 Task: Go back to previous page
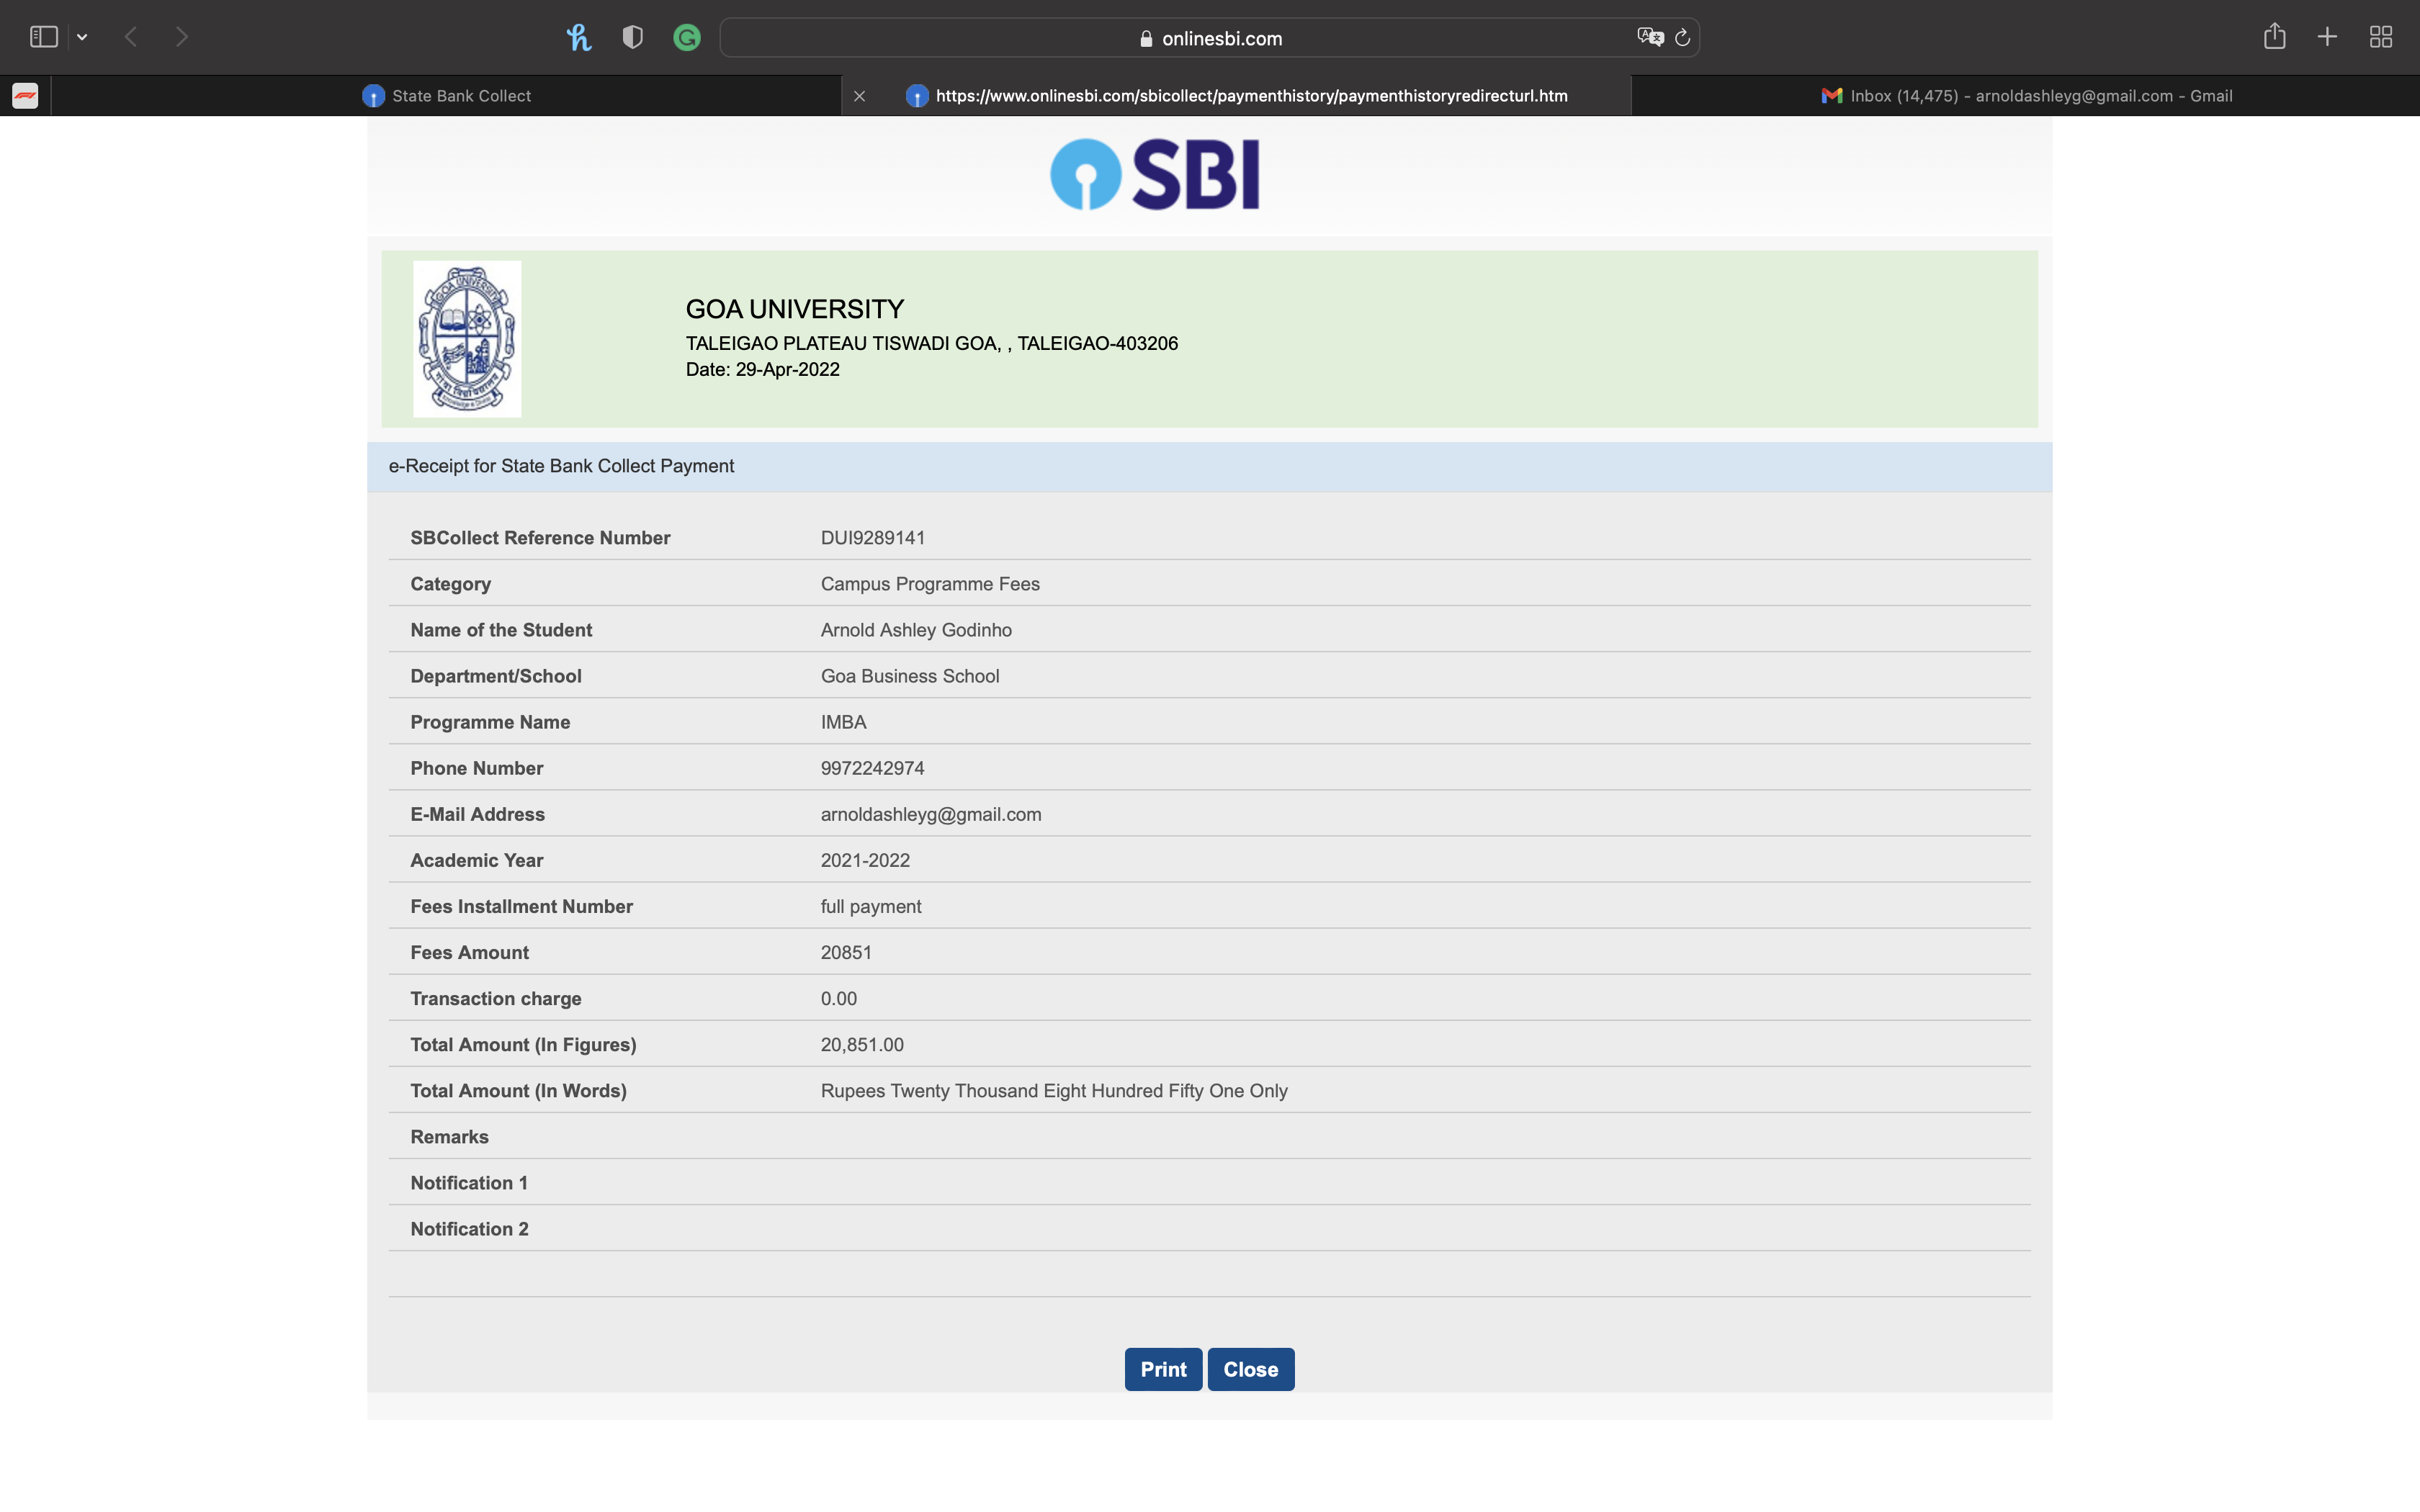[131, 37]
